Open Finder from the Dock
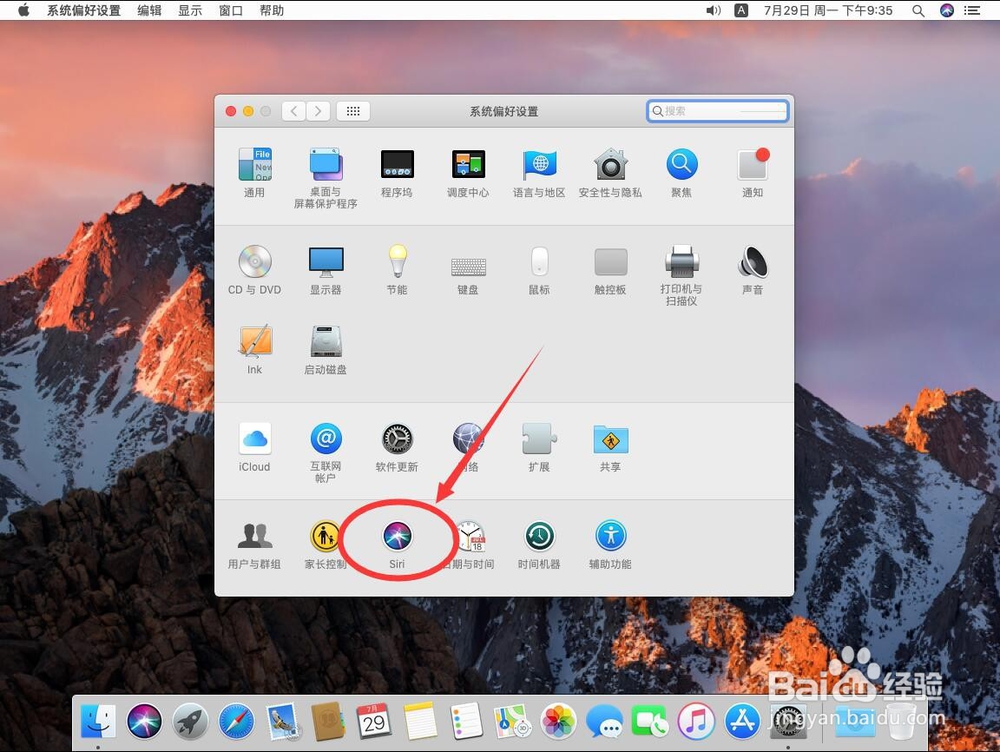This screenshot has width=1000, height=752. (x=98, y=721)
